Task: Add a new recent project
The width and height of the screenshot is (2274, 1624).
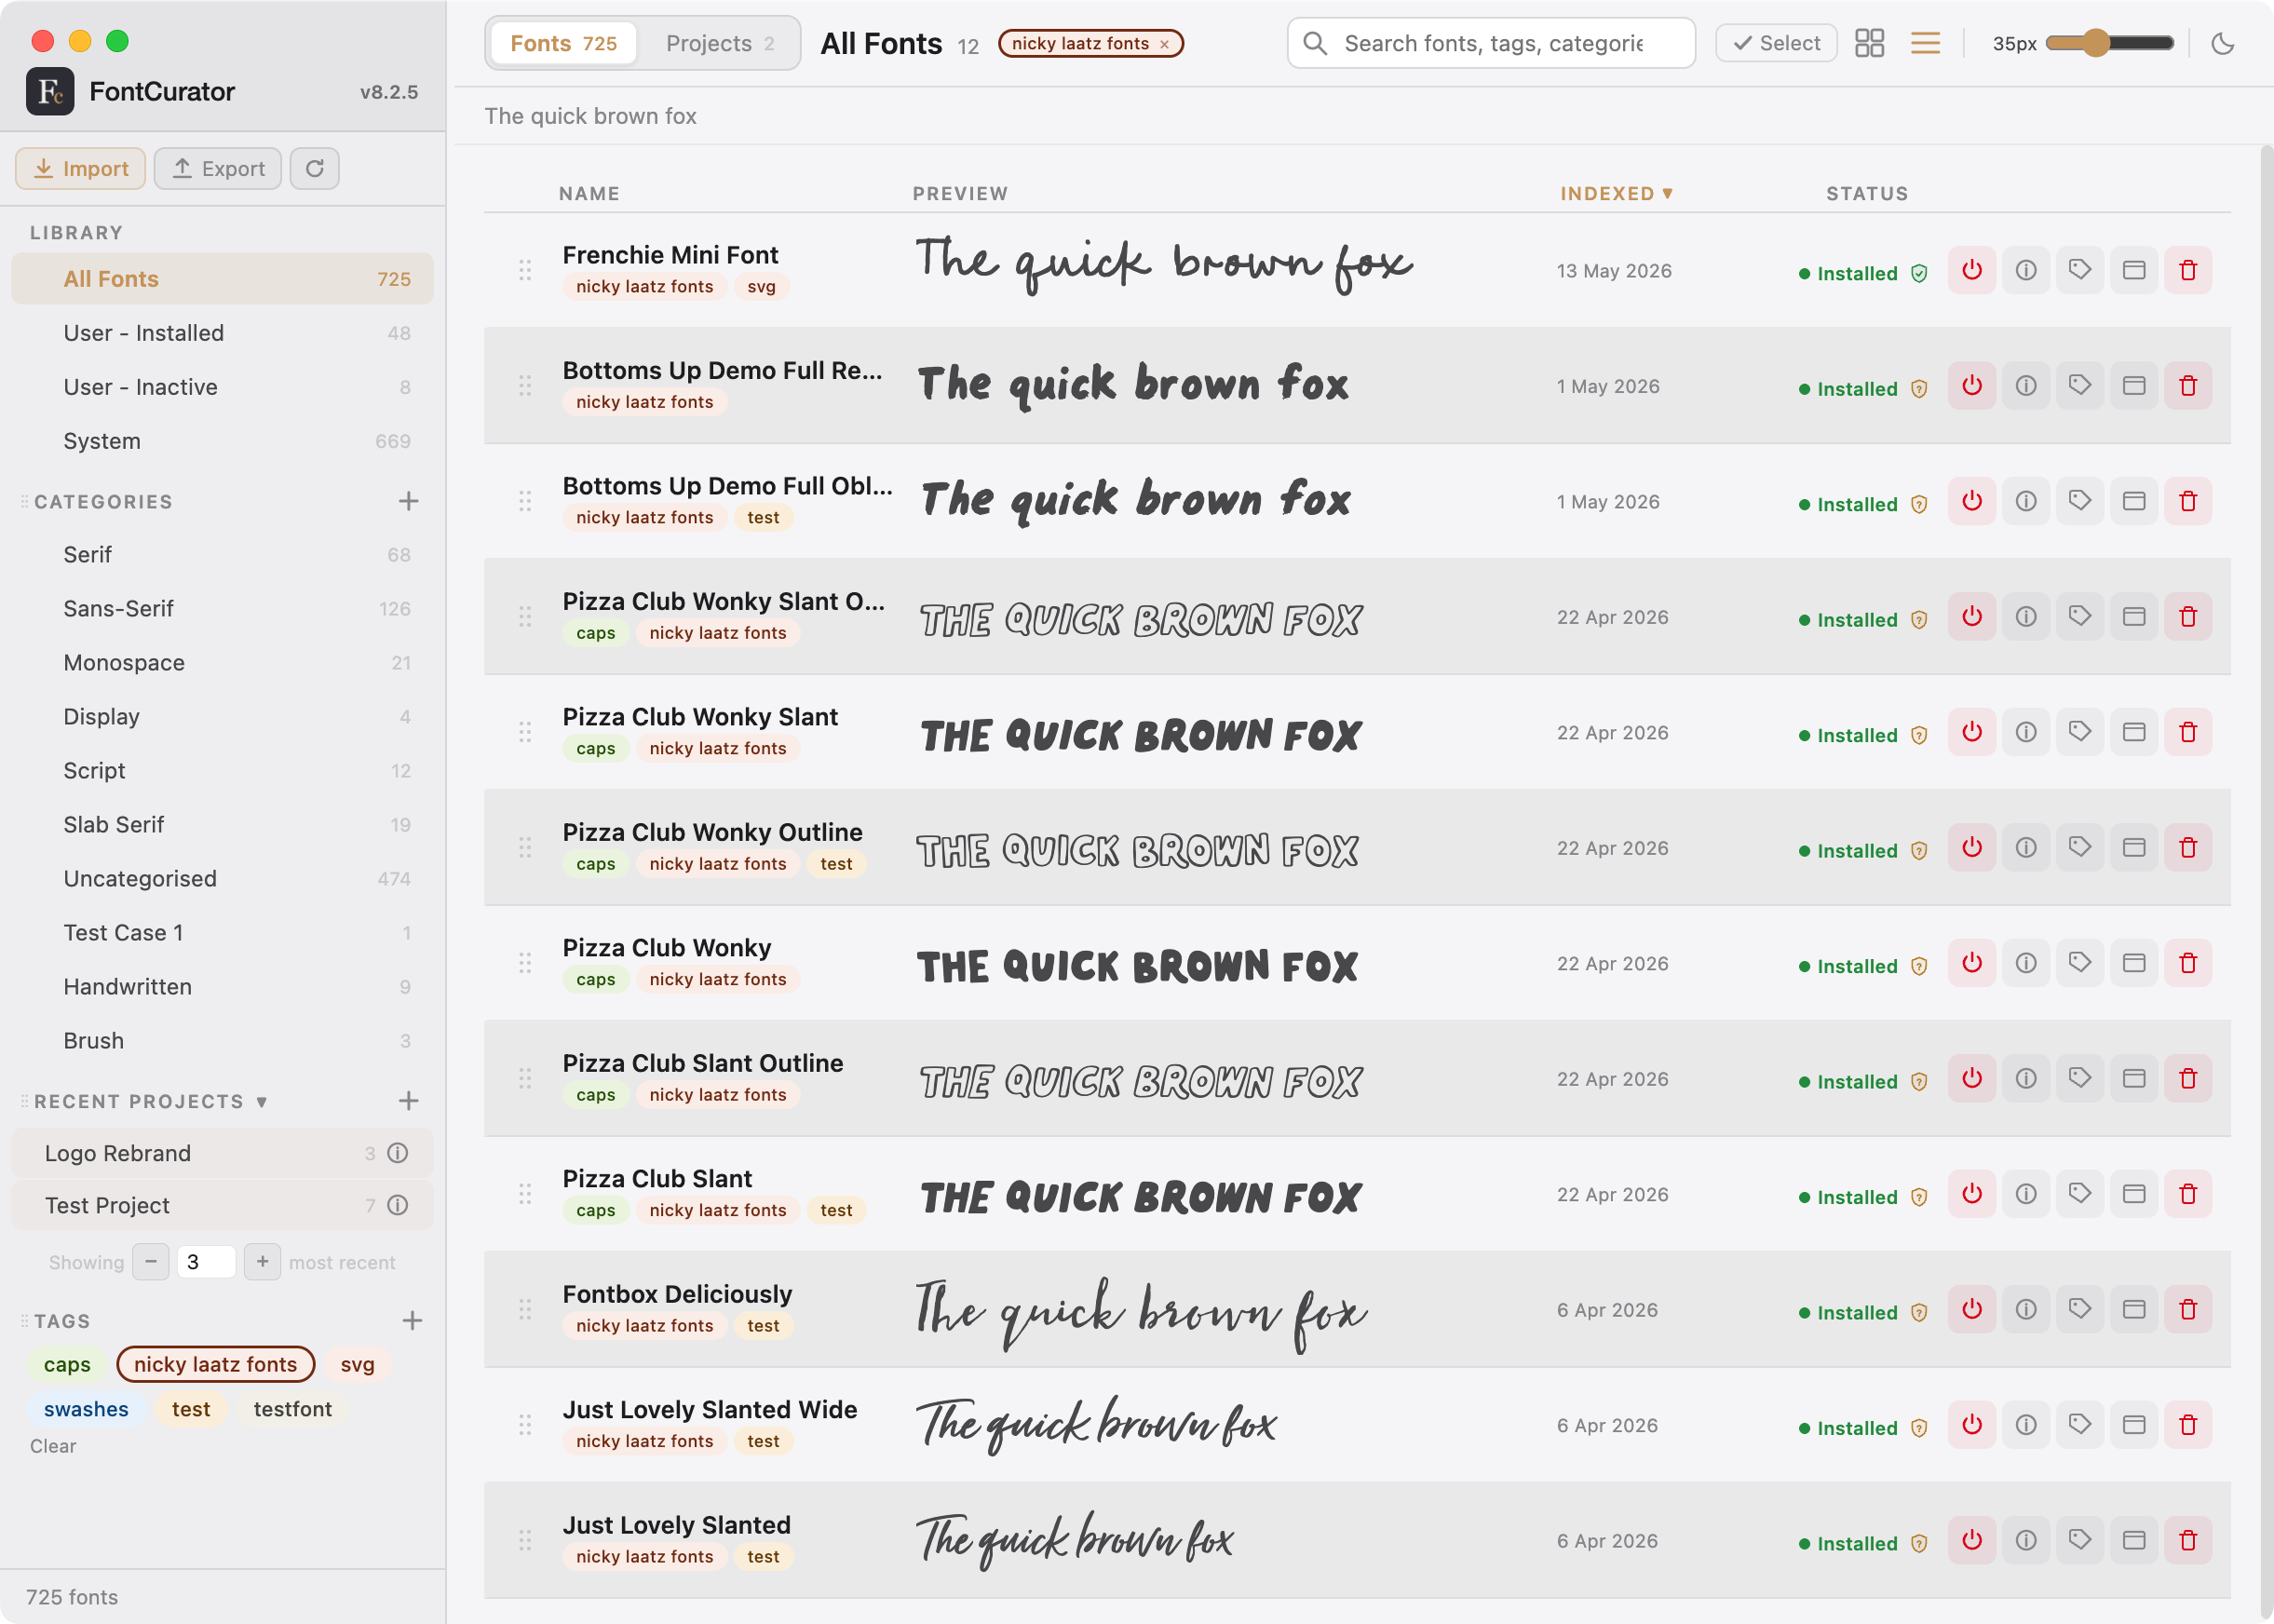Action: coord(408,1102)
